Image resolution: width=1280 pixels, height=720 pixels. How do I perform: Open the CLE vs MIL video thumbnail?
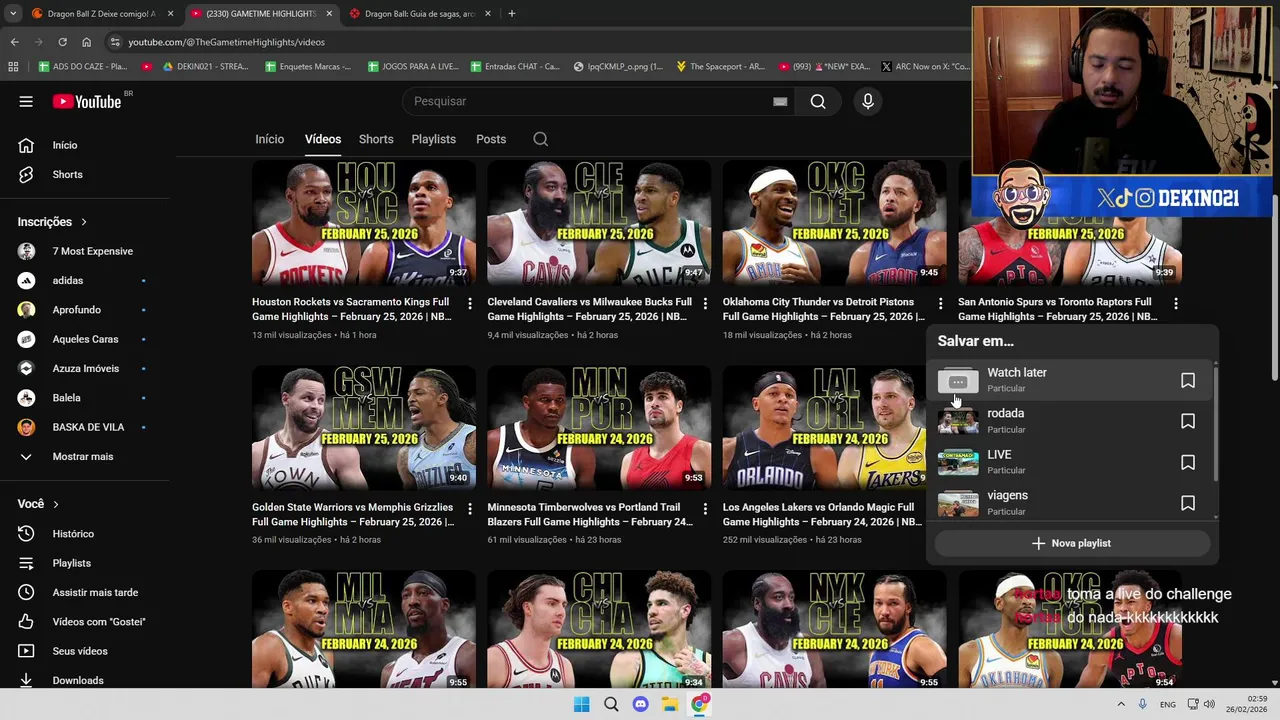[x=599, y=223]
